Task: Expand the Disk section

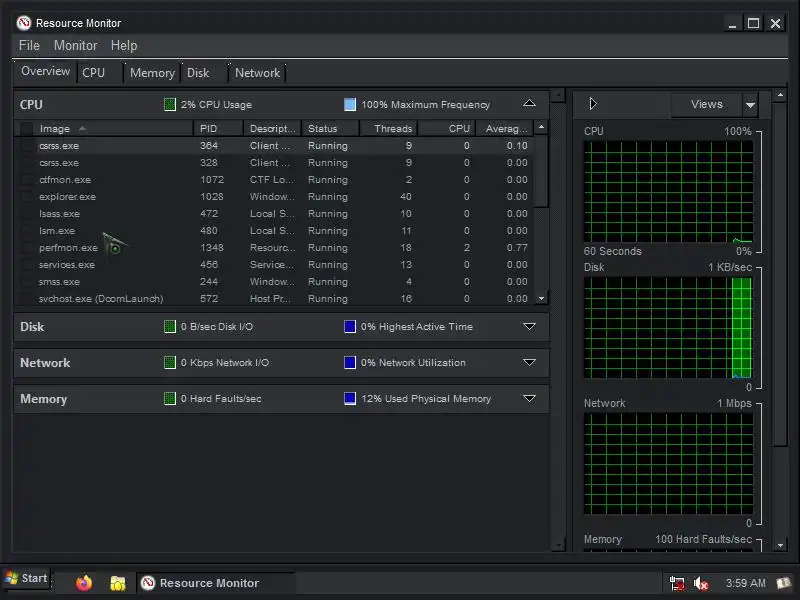Action: click(530, 327)
